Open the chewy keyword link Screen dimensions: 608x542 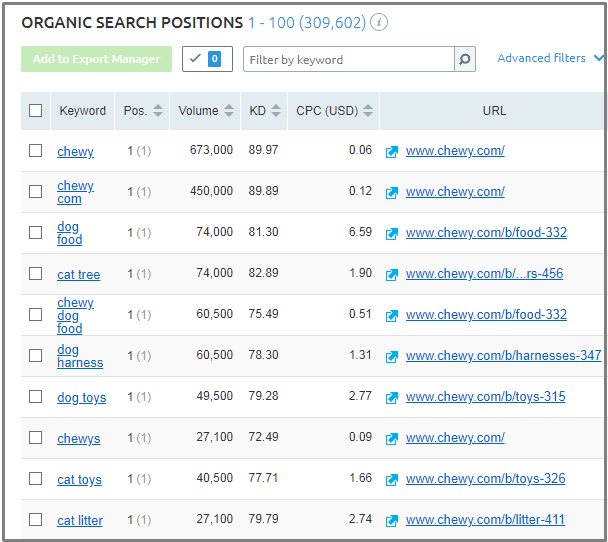coord(75,152)
